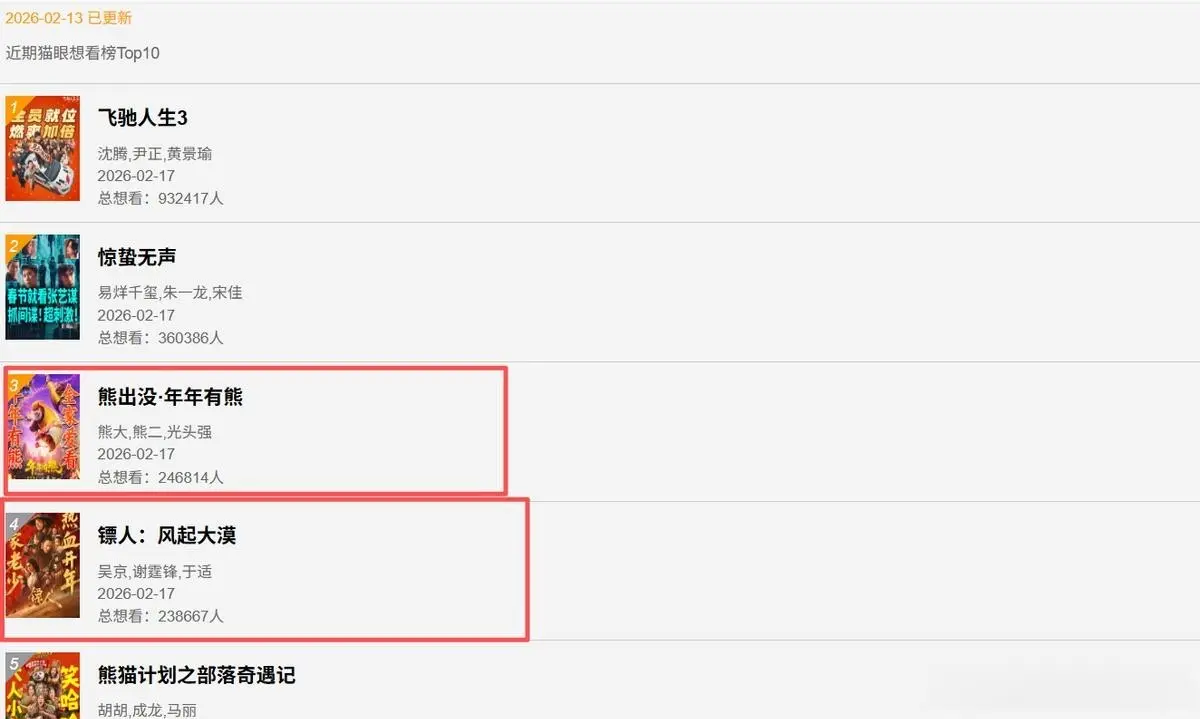Click the 熊猫计划之部落奇遇记 poster
This screenshot has height=719, width=1200.
42,686
